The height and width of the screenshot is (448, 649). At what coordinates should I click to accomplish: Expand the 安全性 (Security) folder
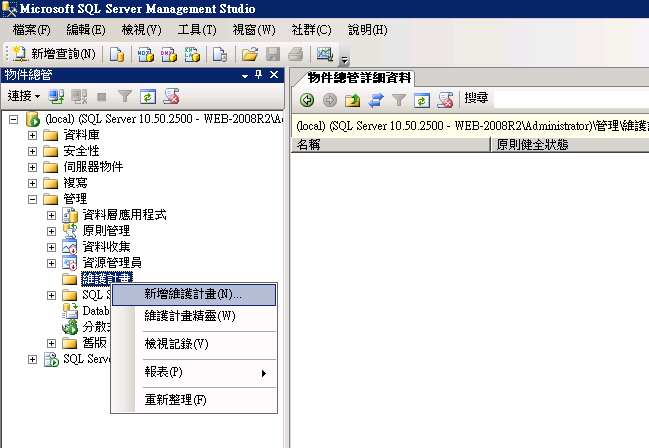[32, 152]
